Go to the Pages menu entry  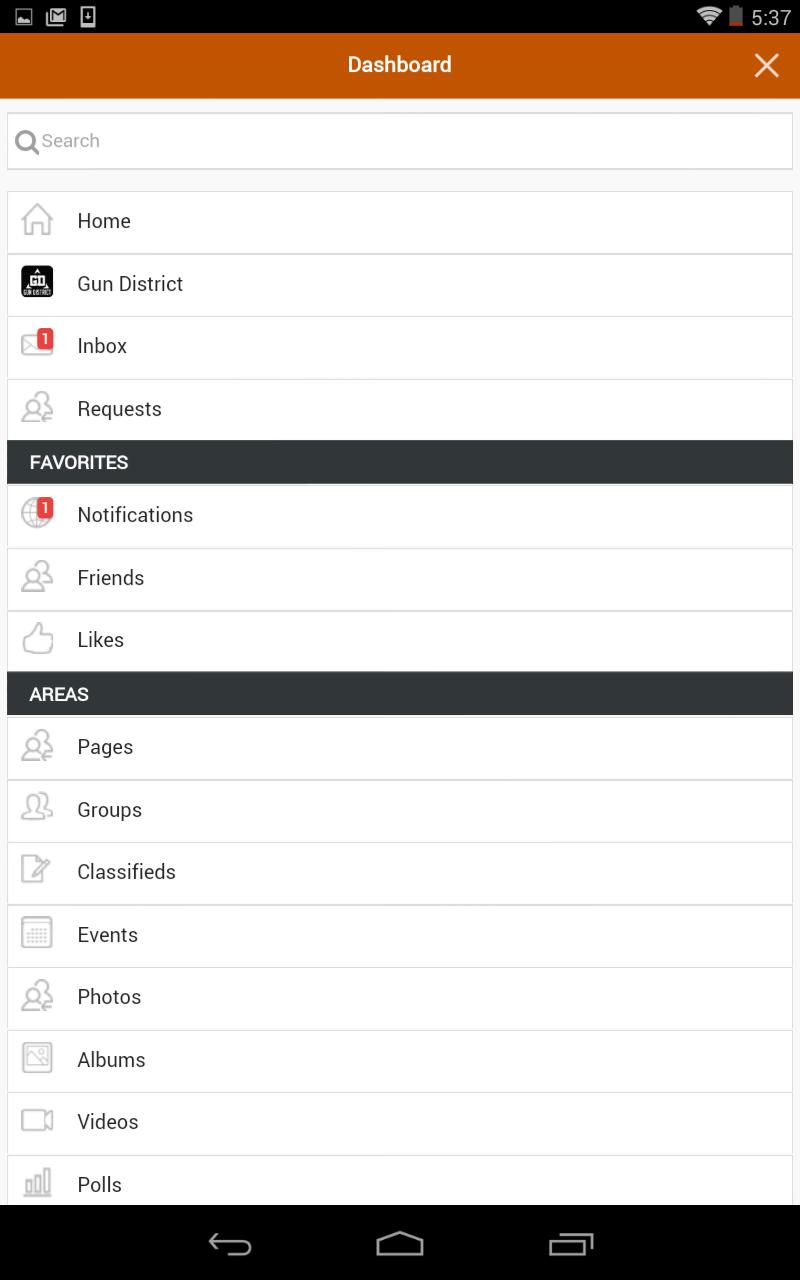[105, 747]
